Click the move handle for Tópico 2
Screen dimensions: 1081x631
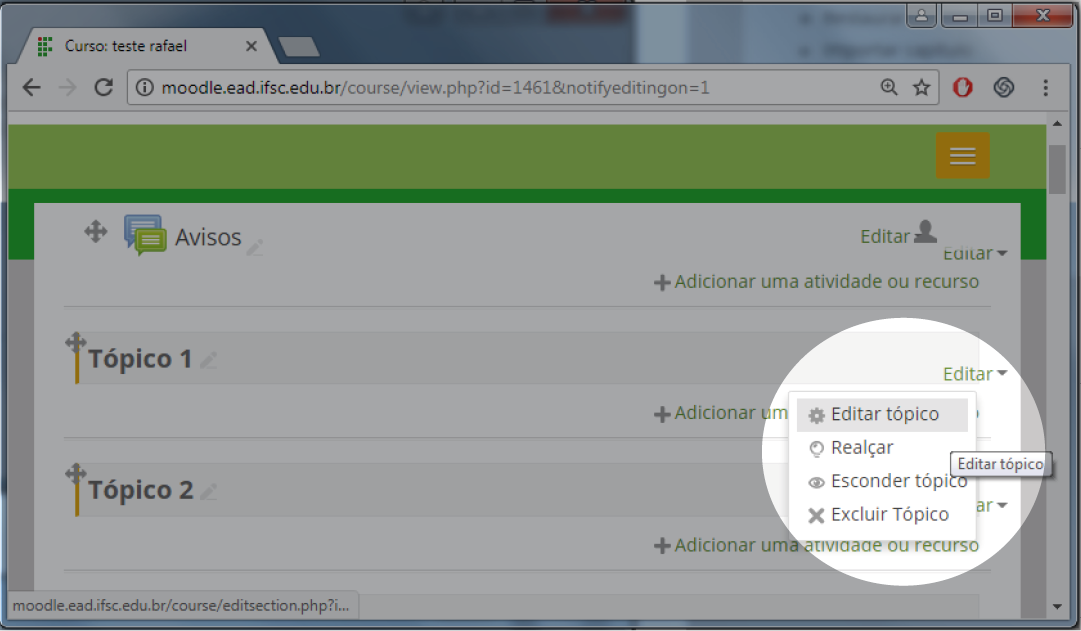pyautogui.click(x=75, y=474)
